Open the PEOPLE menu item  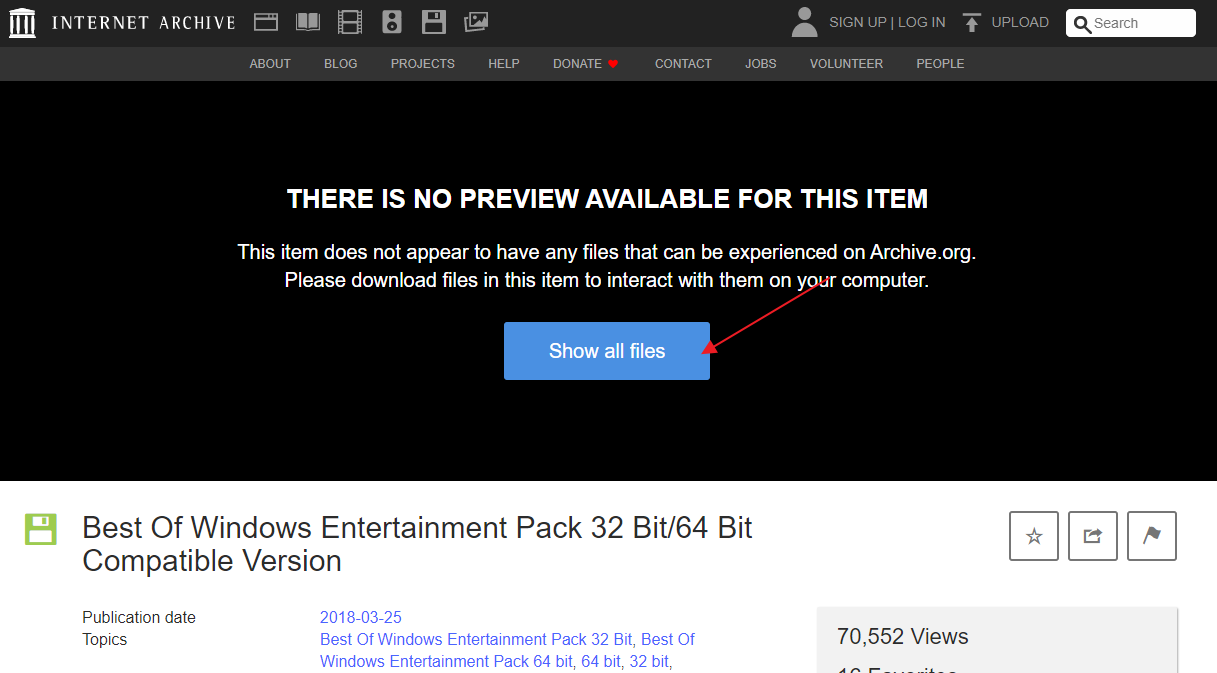940,64
